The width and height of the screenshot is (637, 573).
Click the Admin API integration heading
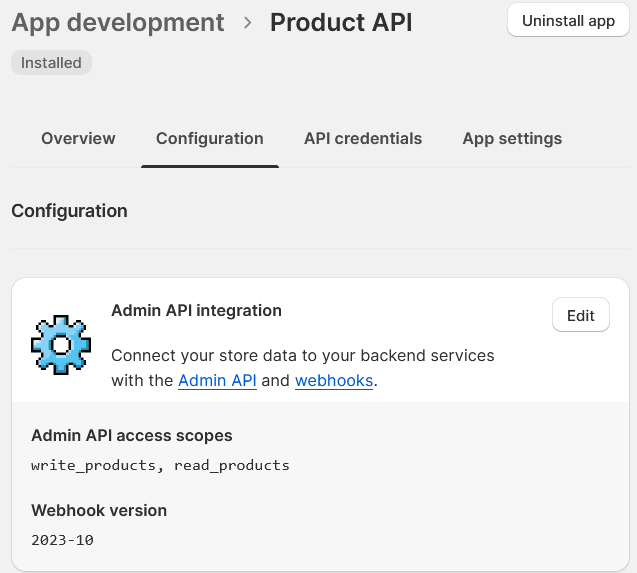pyautogui.click(x=196, y=311)
